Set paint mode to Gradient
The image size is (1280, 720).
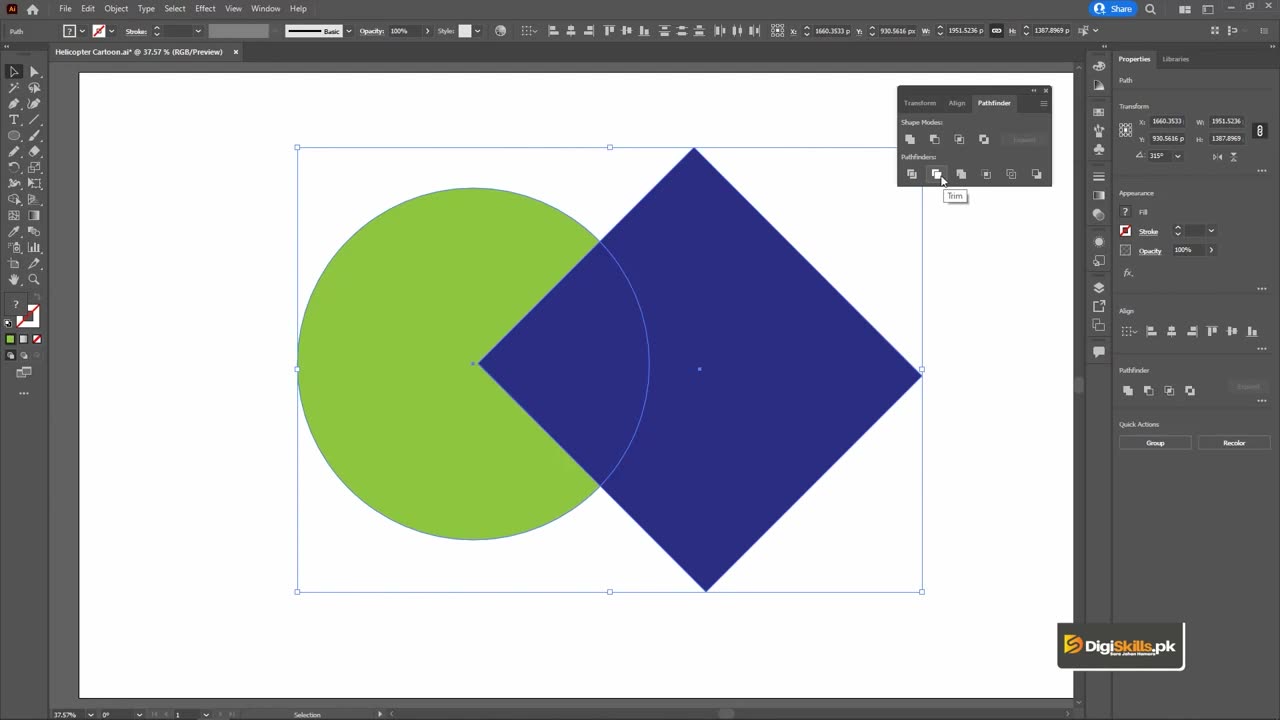point(24,339)
